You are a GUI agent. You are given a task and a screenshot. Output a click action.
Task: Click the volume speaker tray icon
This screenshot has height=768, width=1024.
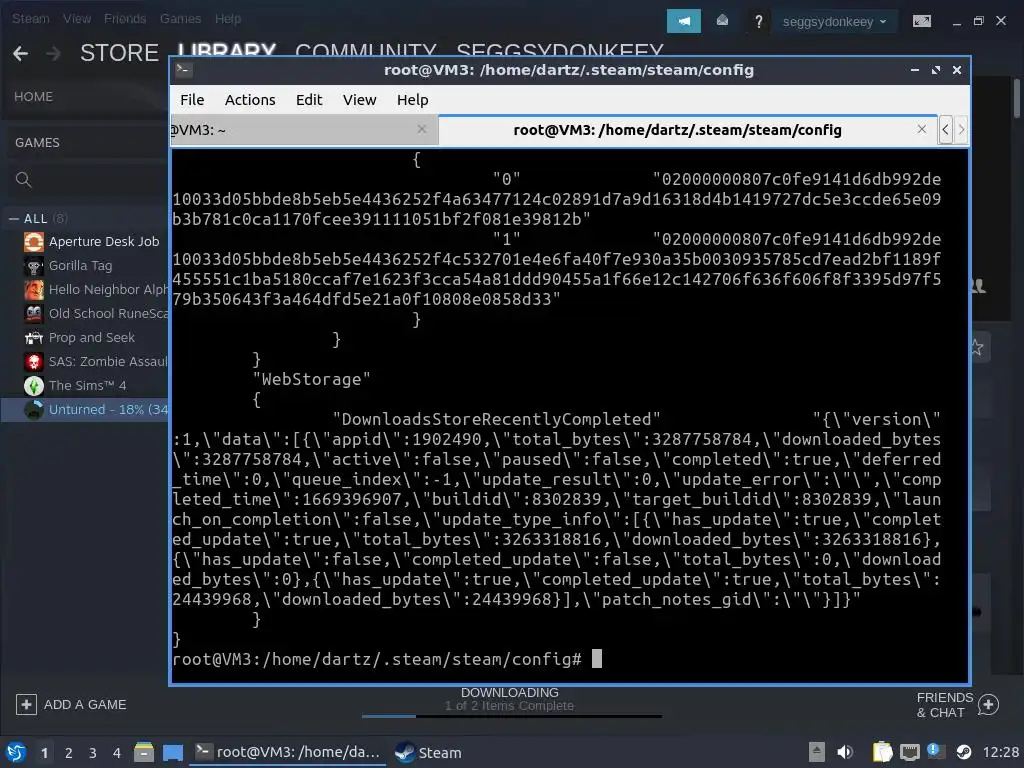(845, 752)
